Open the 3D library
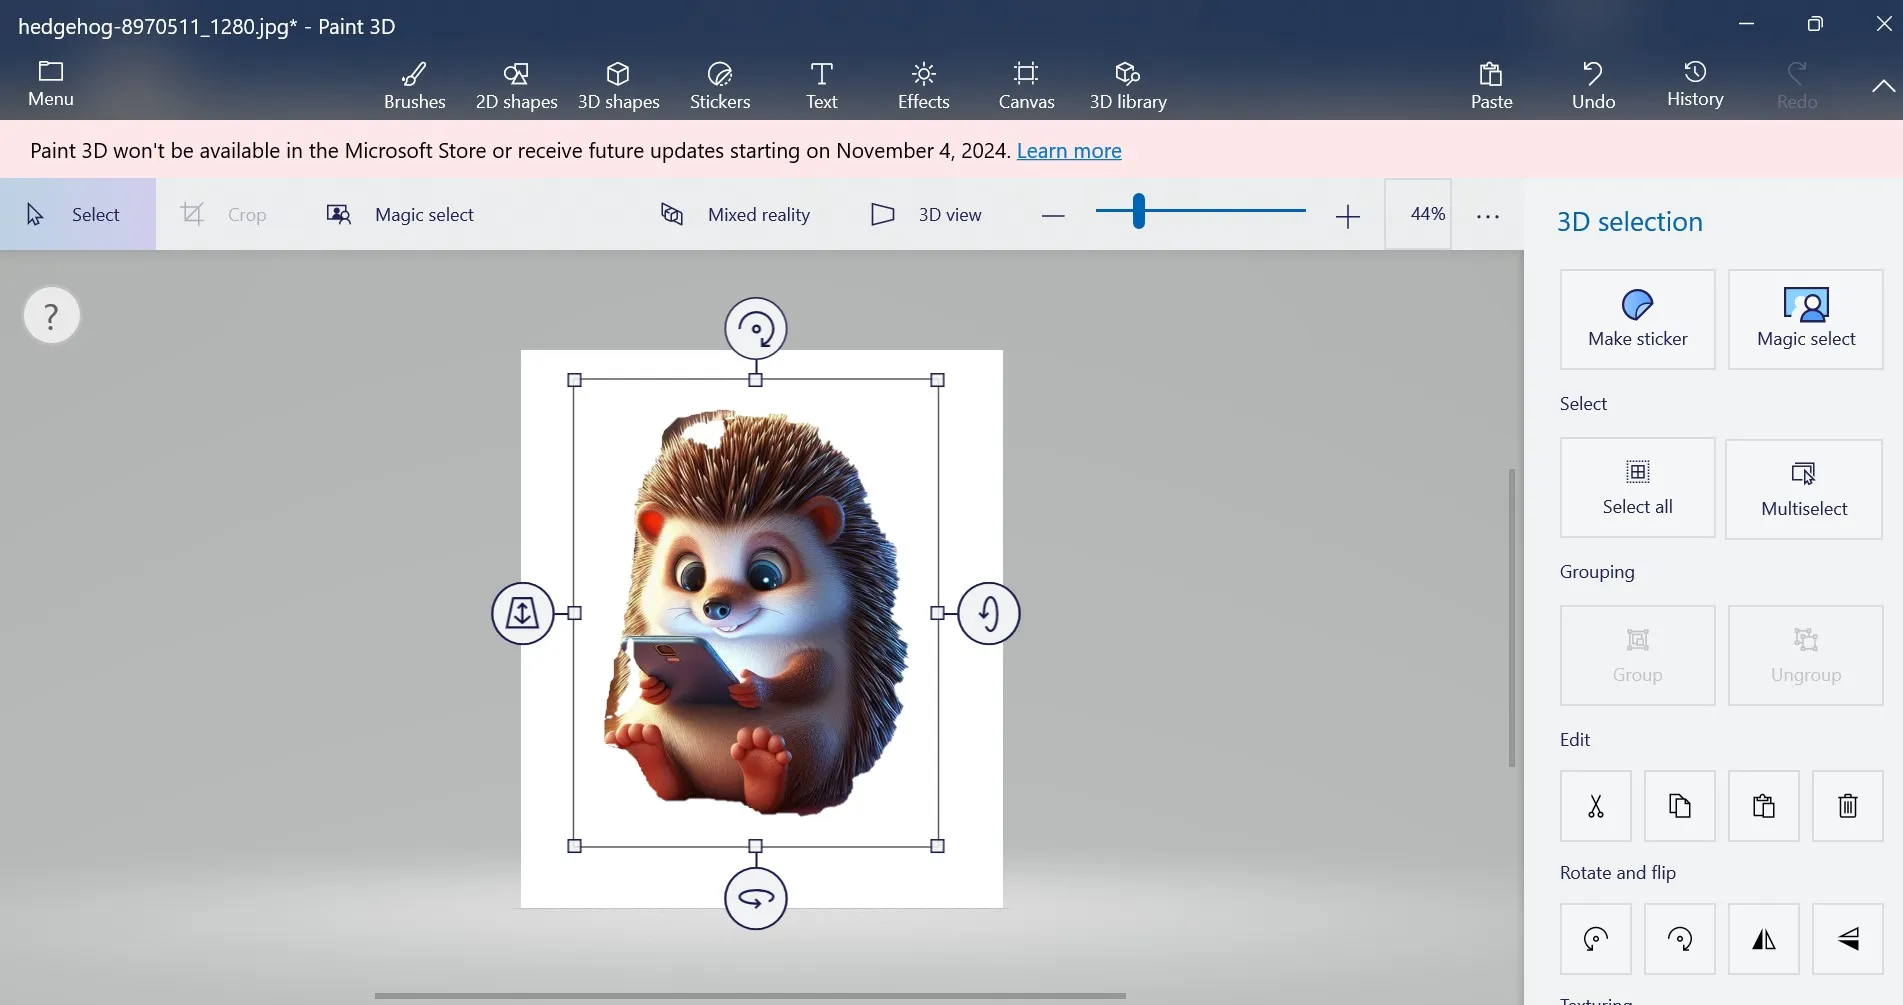 coord(1128,85)
